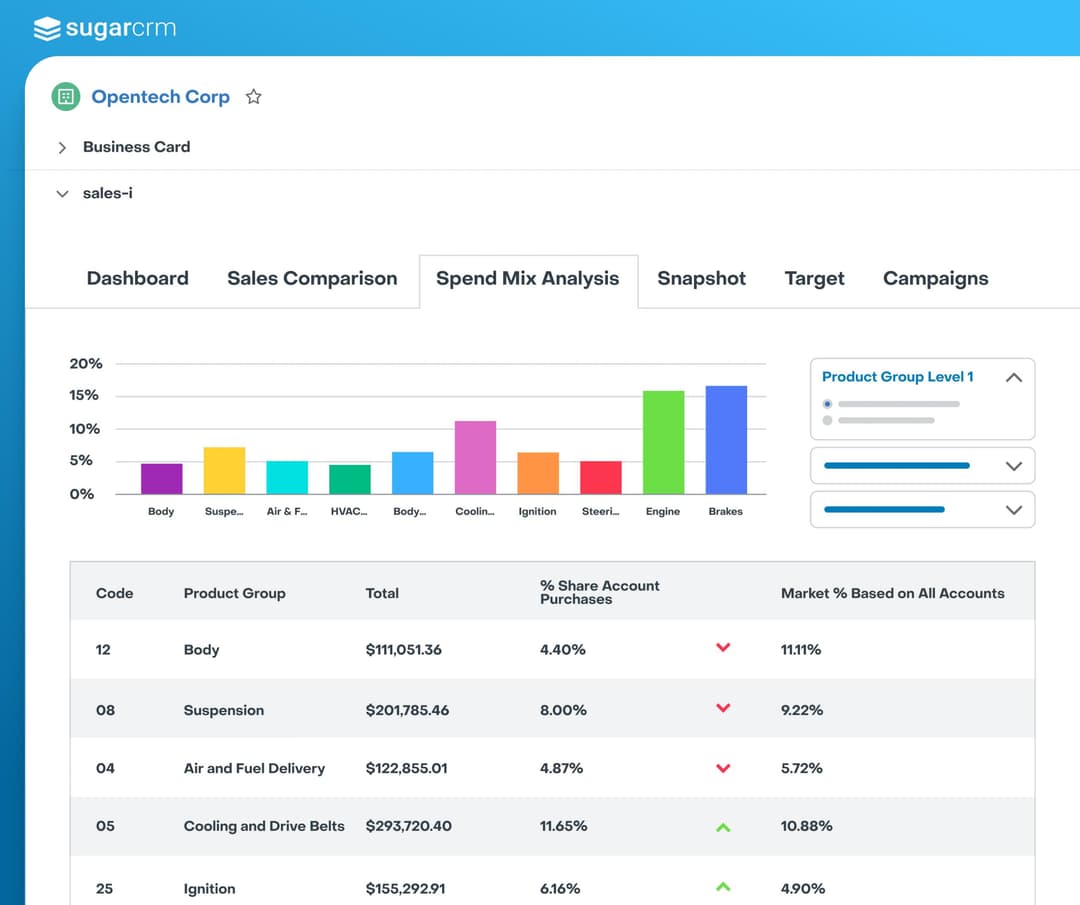
Task: Click the blue Brakes bar in the chart
Action: 726,440
